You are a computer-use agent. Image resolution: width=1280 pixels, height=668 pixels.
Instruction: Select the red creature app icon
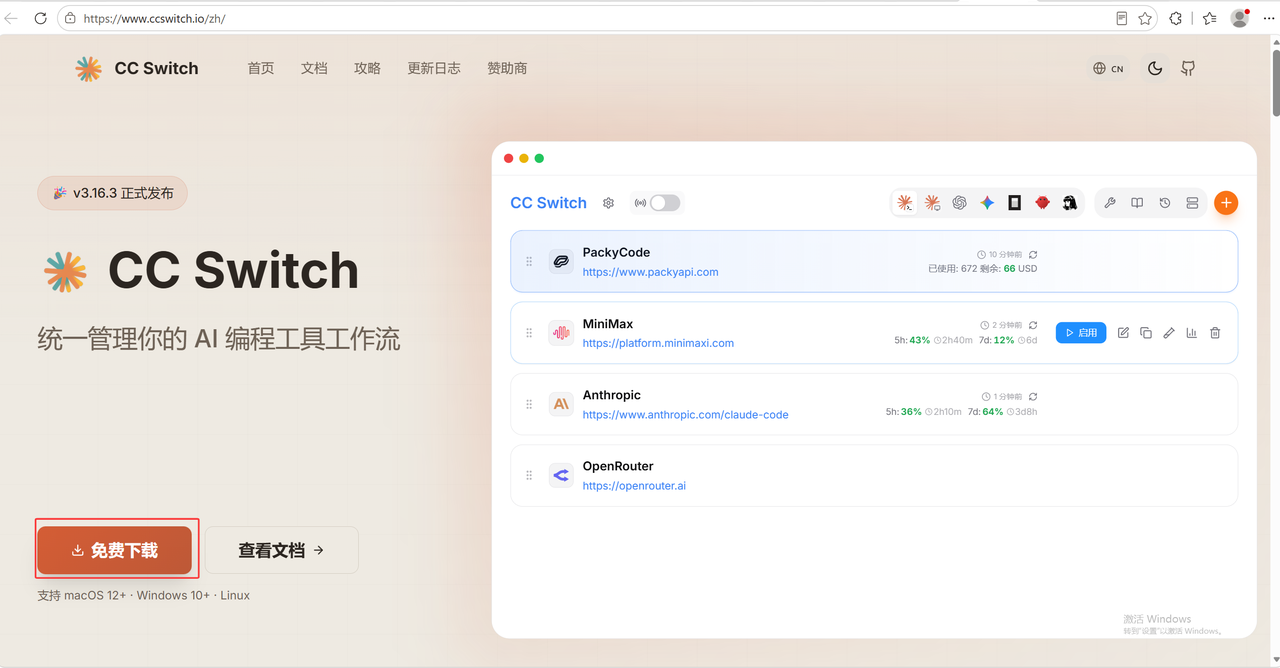(1042, 203)
